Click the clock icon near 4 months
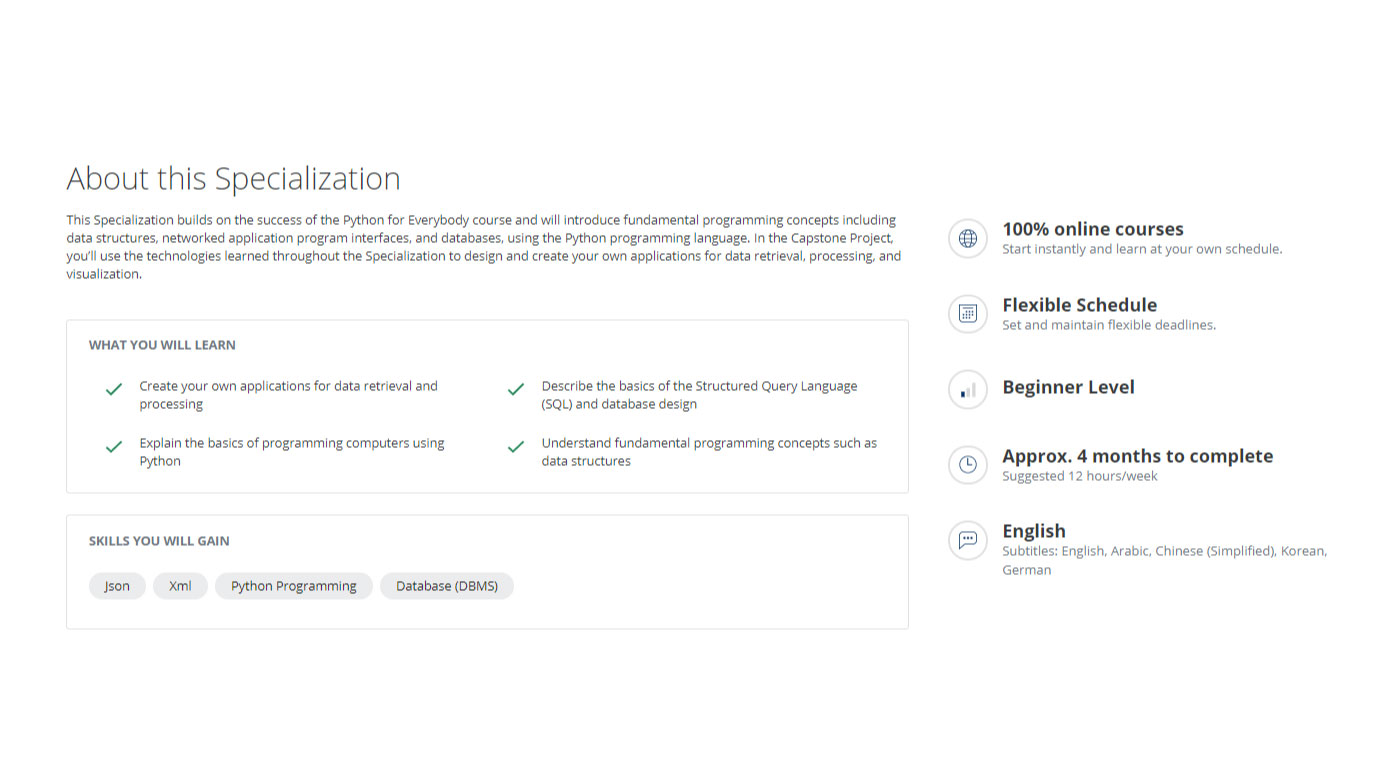 (967, 464)
